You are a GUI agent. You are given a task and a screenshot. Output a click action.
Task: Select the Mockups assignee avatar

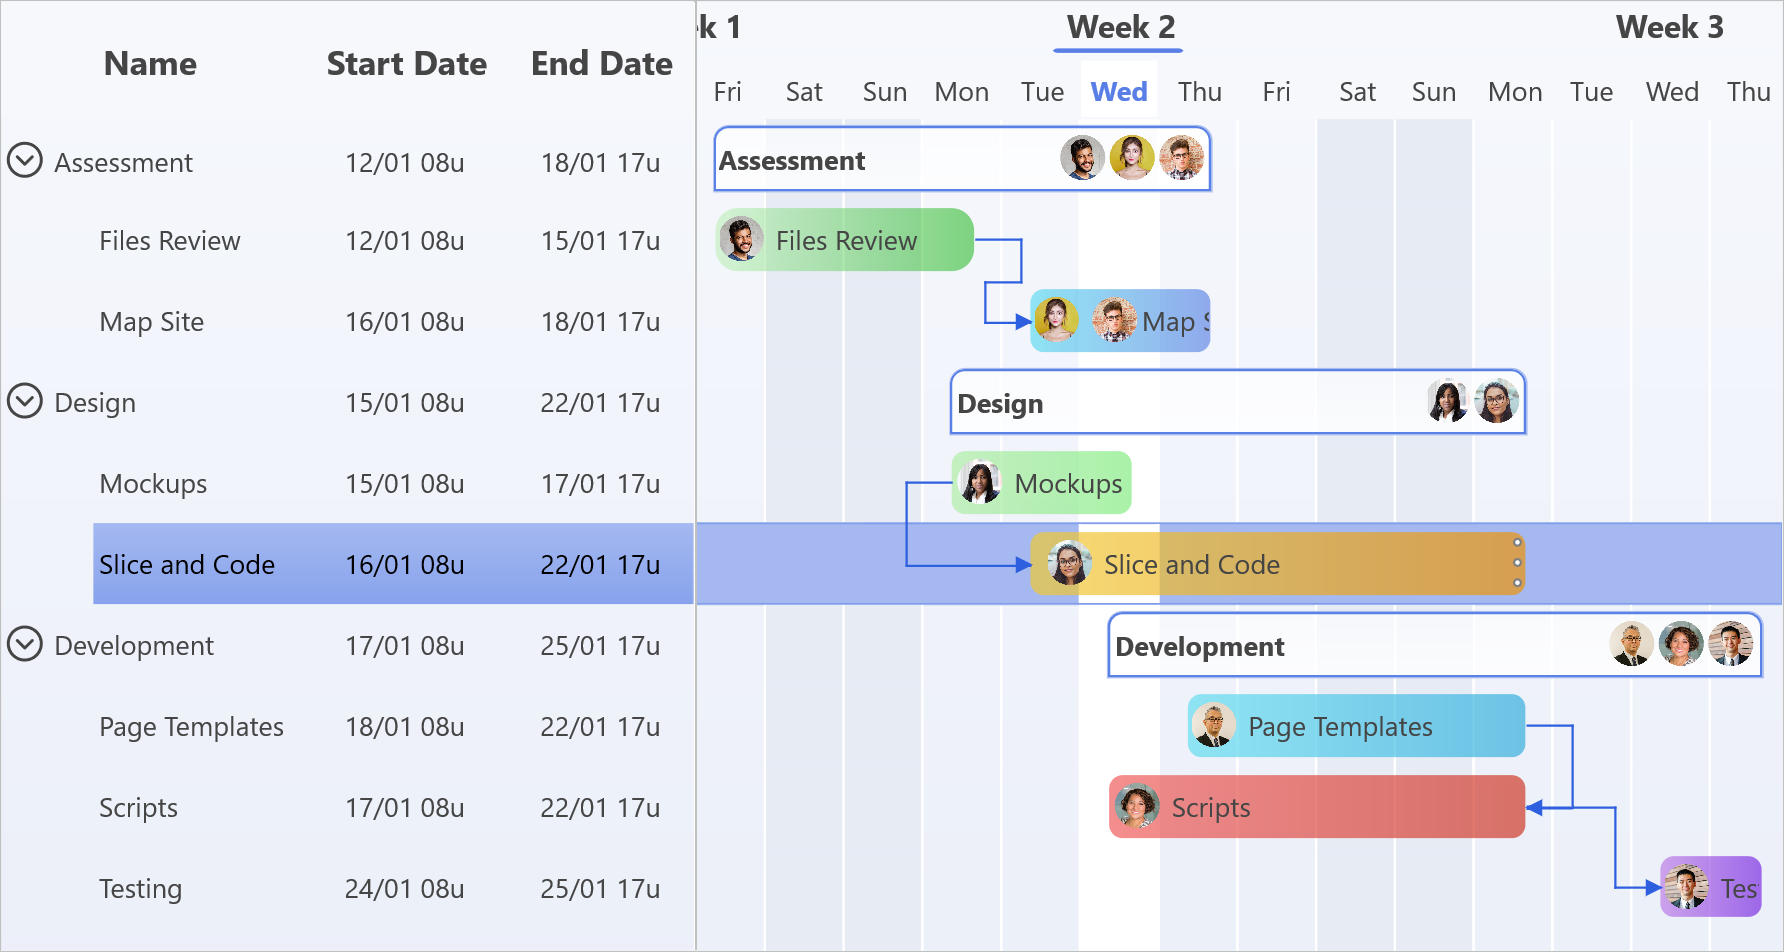pyautogui.click(x=980, y=482)
